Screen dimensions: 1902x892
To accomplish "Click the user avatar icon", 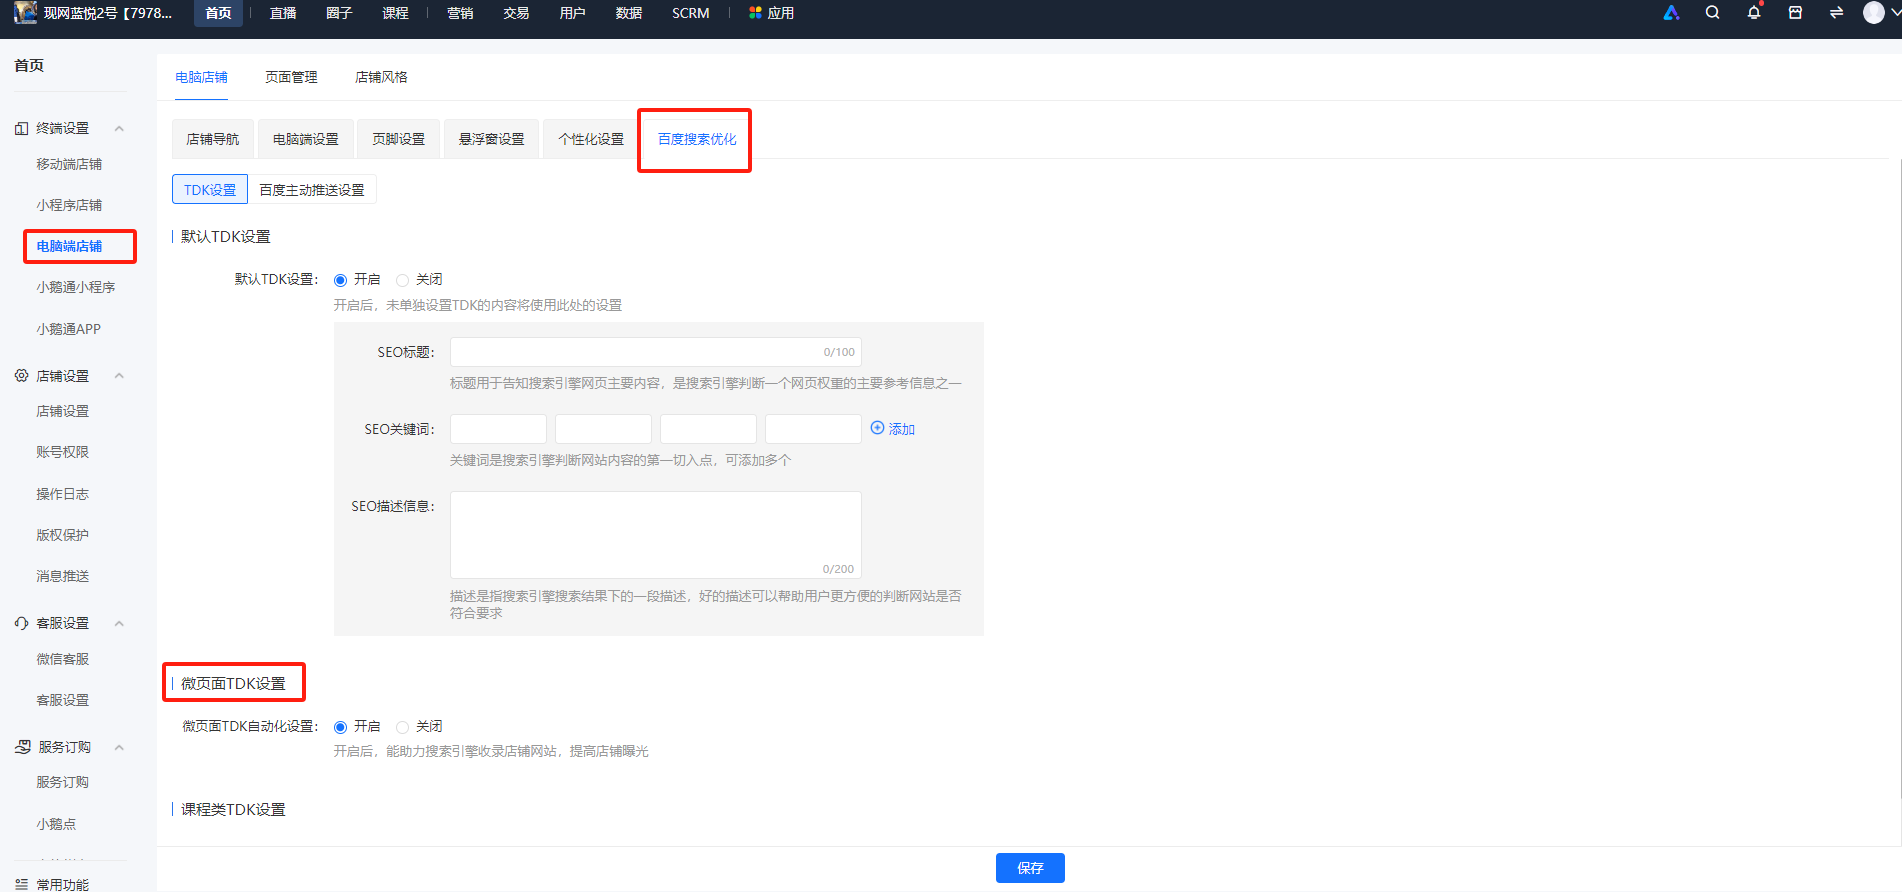I will [x=1874, y=13].
